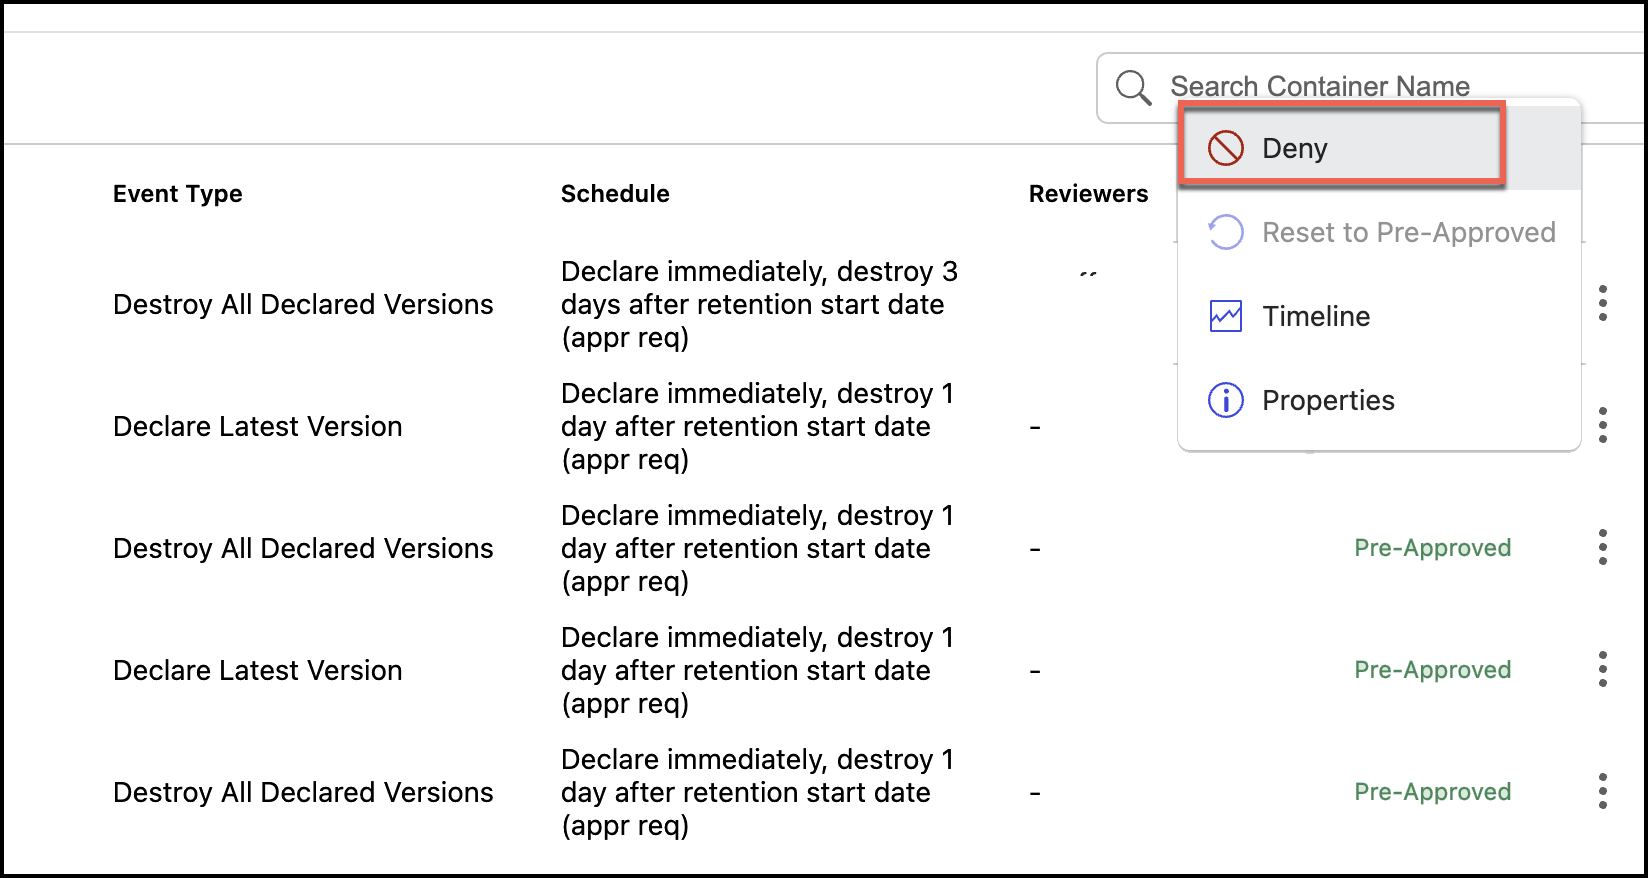Open the three-dot menu for the second row

coord(1602,425)
